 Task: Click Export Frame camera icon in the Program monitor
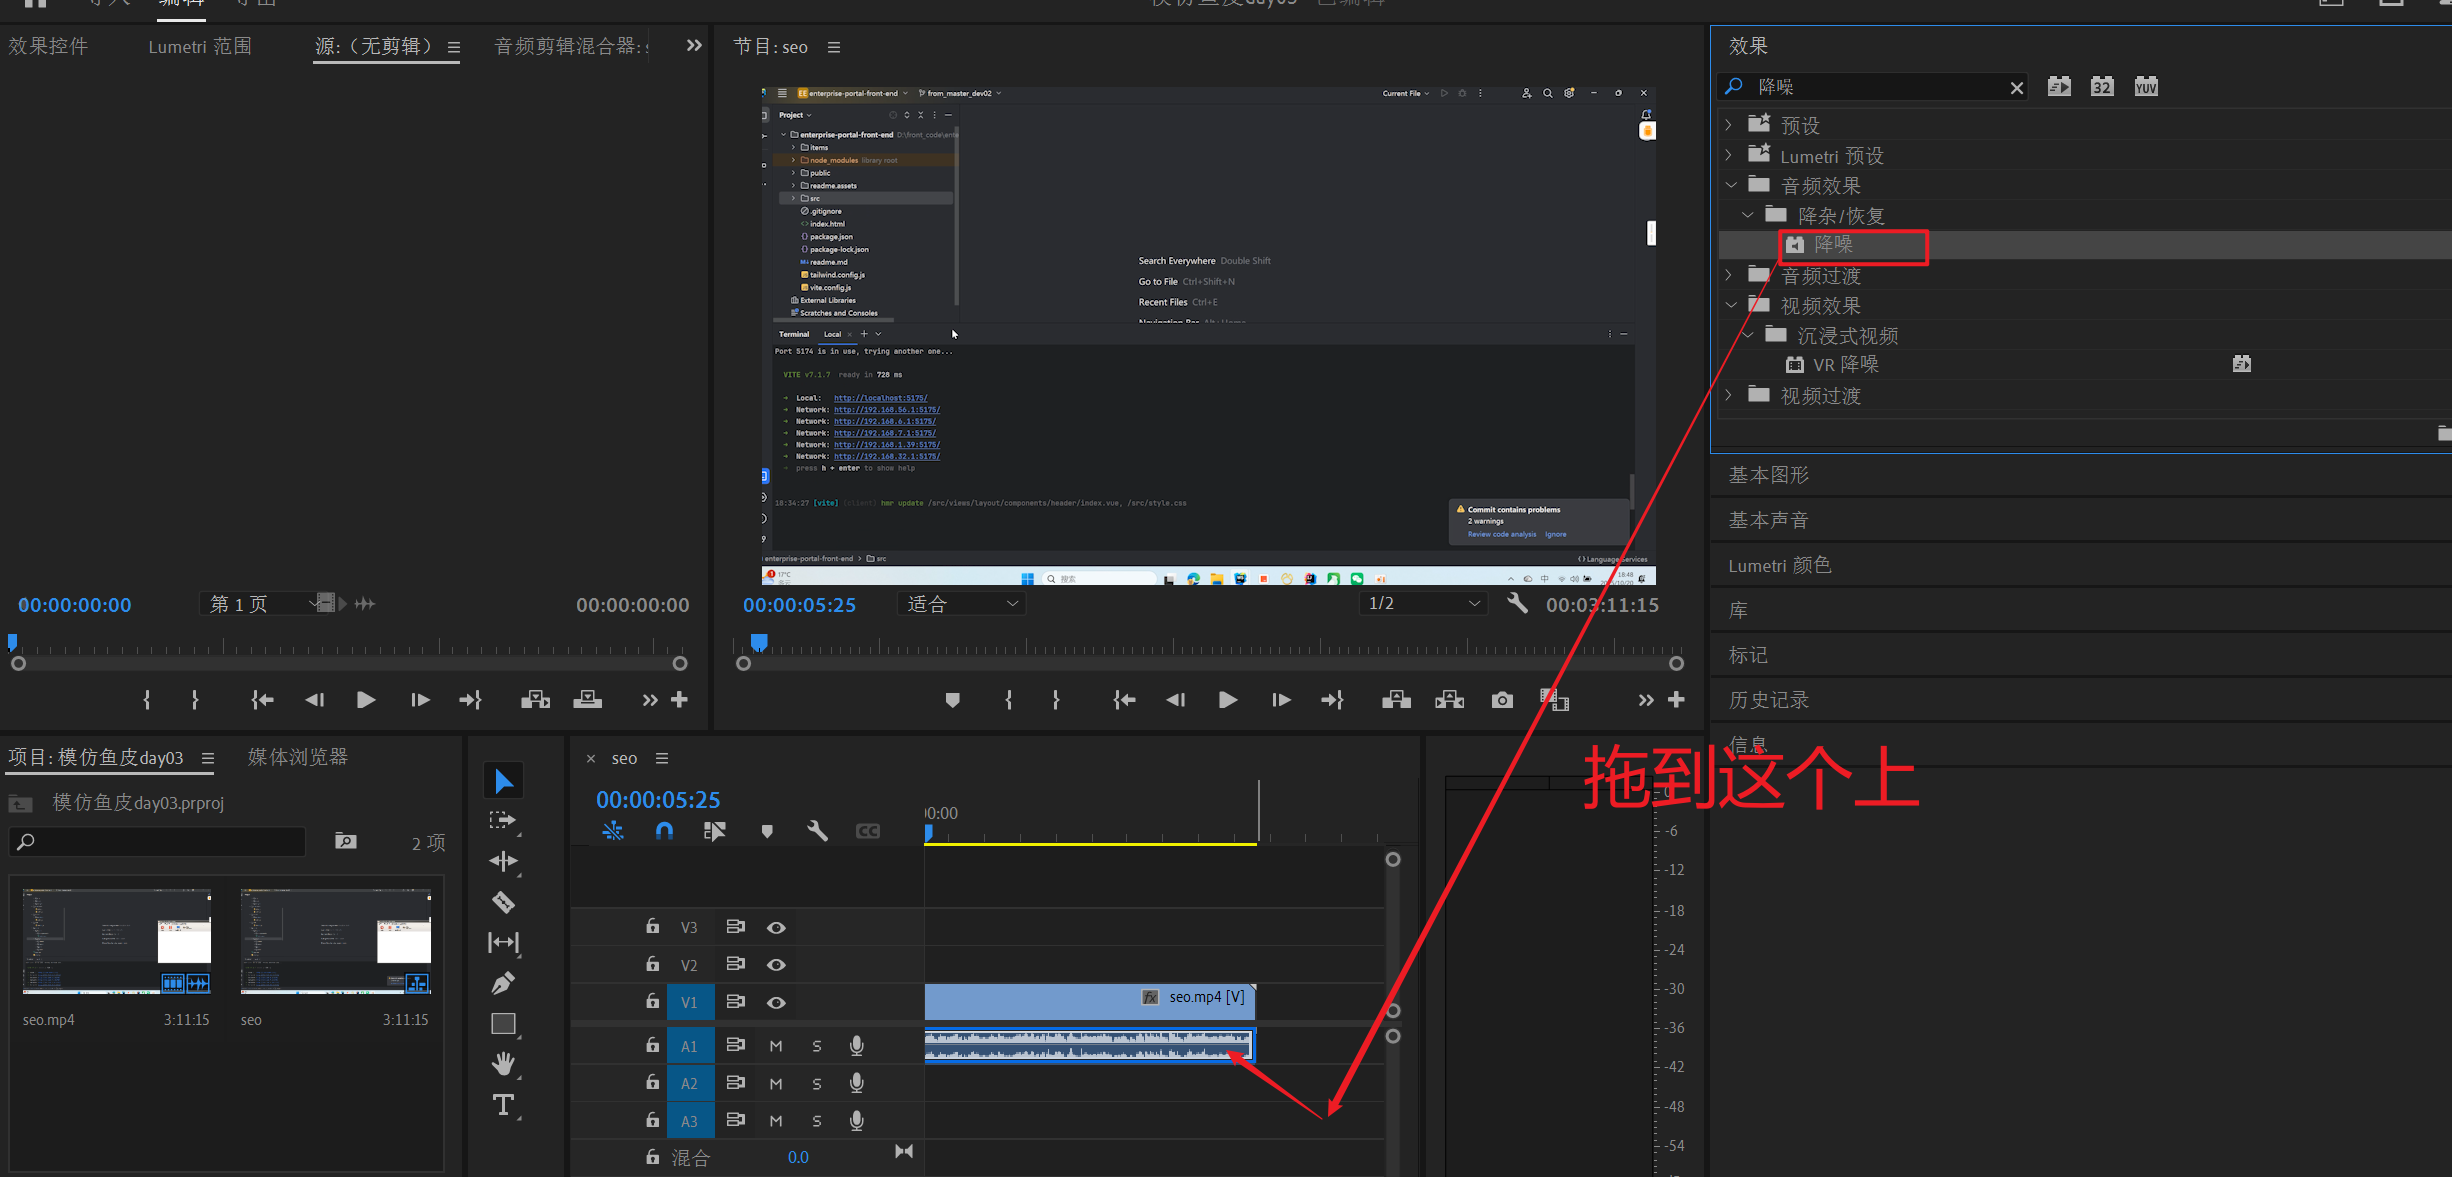(1502, 700)
